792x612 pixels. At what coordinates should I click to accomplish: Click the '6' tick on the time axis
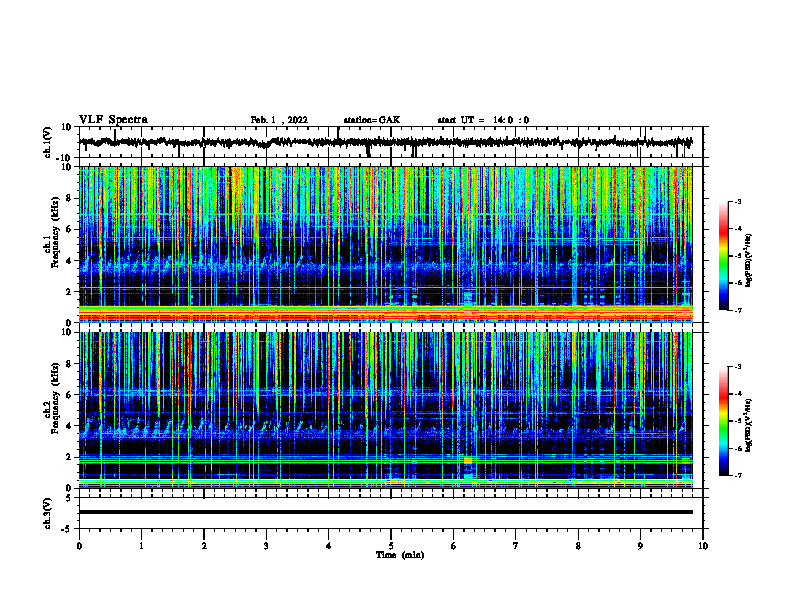click(x=454, y=546)
